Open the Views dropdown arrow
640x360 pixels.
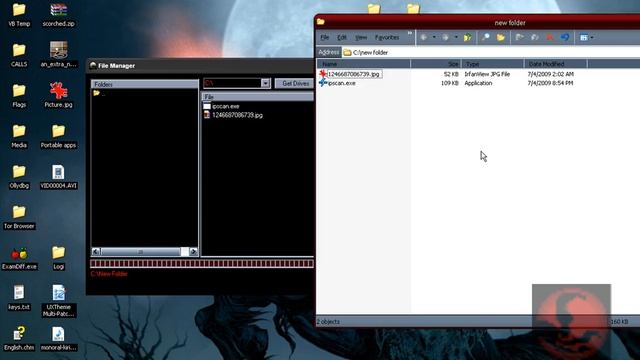click(x=592, y=38)
